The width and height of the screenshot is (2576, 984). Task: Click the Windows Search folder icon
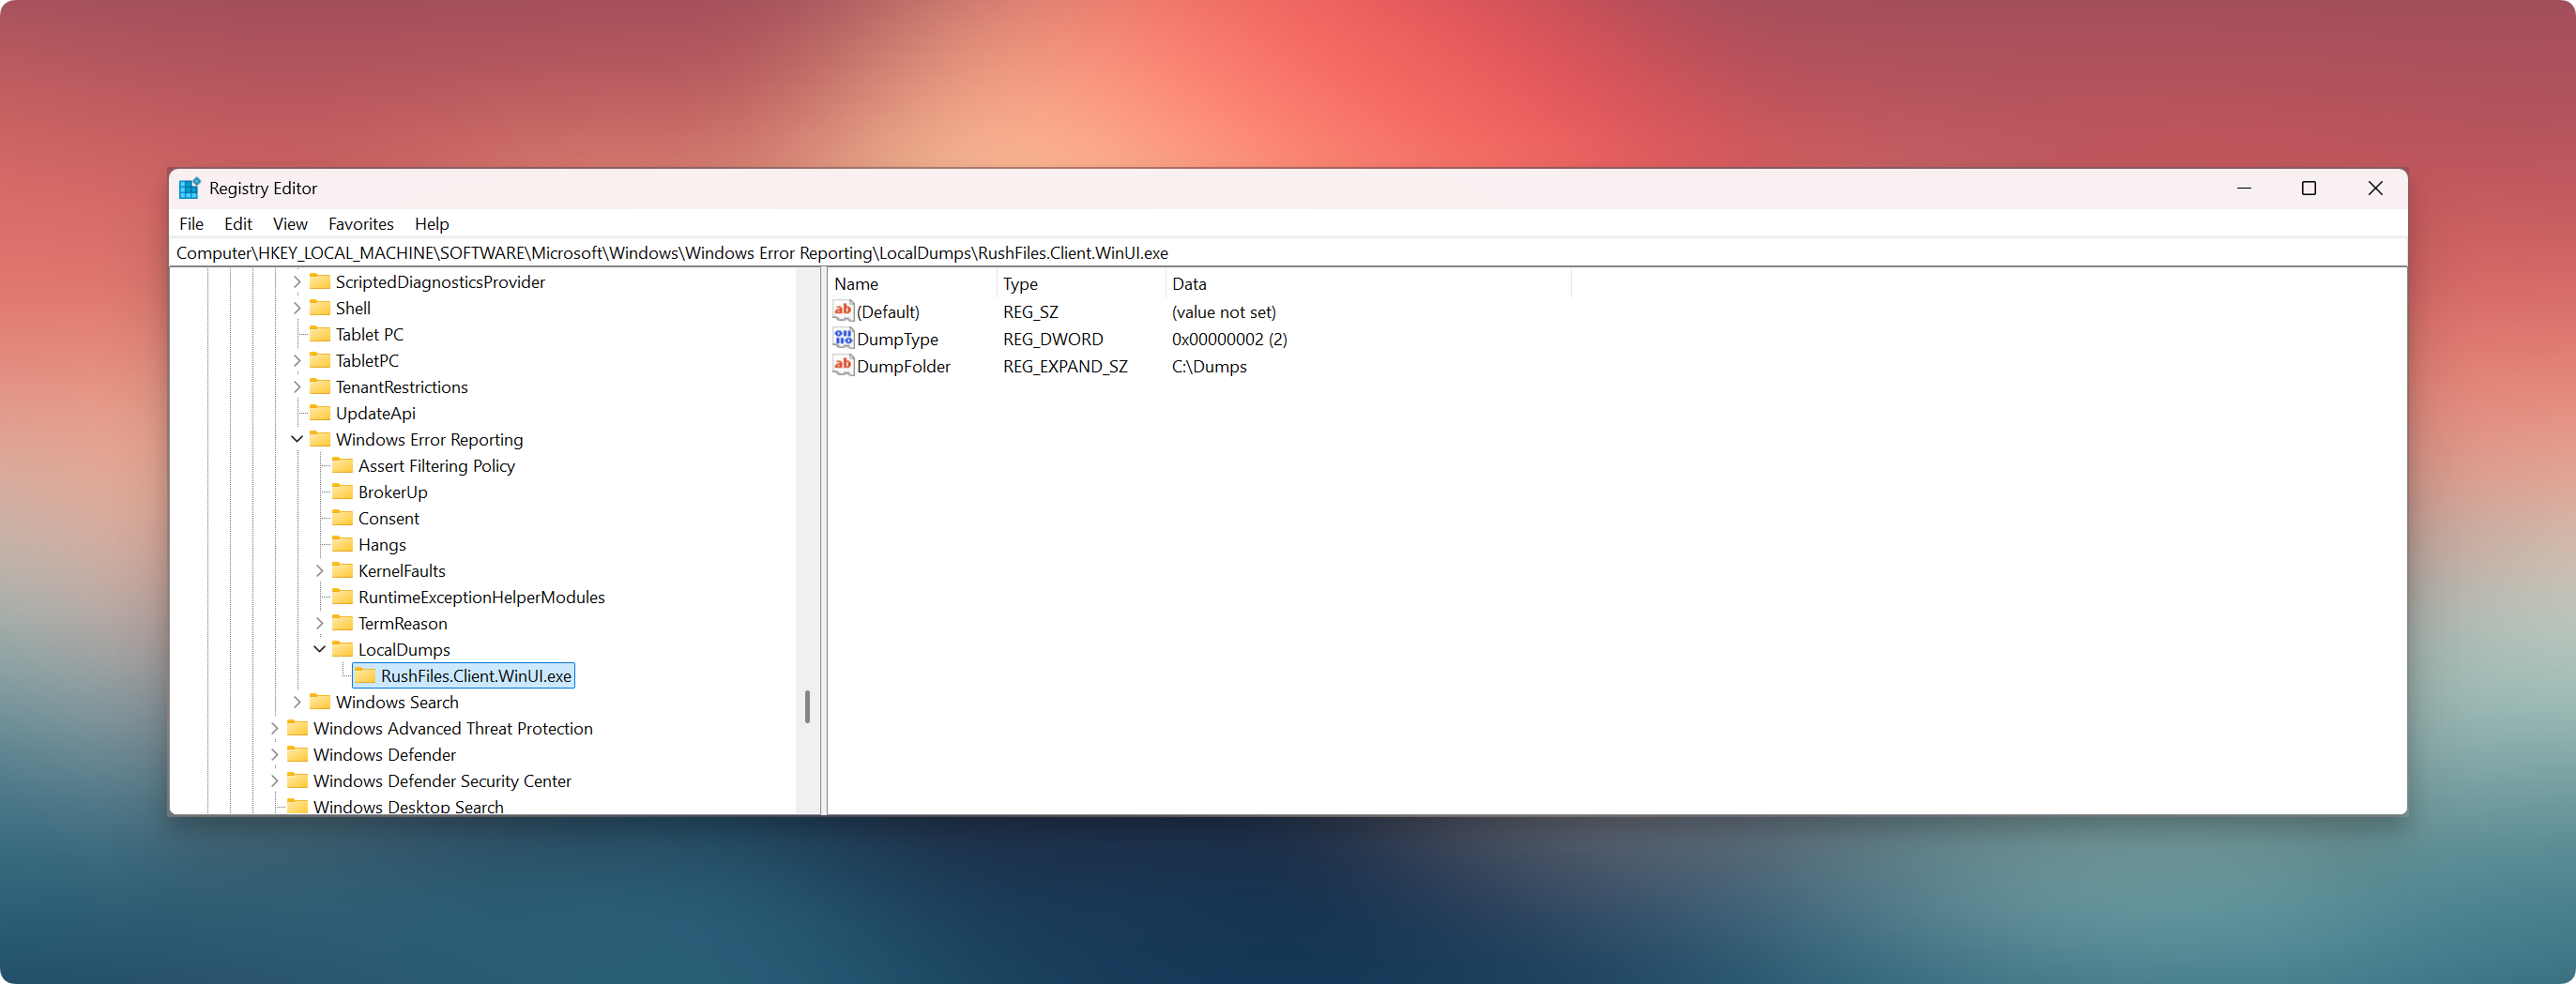[x=320, y=701]
